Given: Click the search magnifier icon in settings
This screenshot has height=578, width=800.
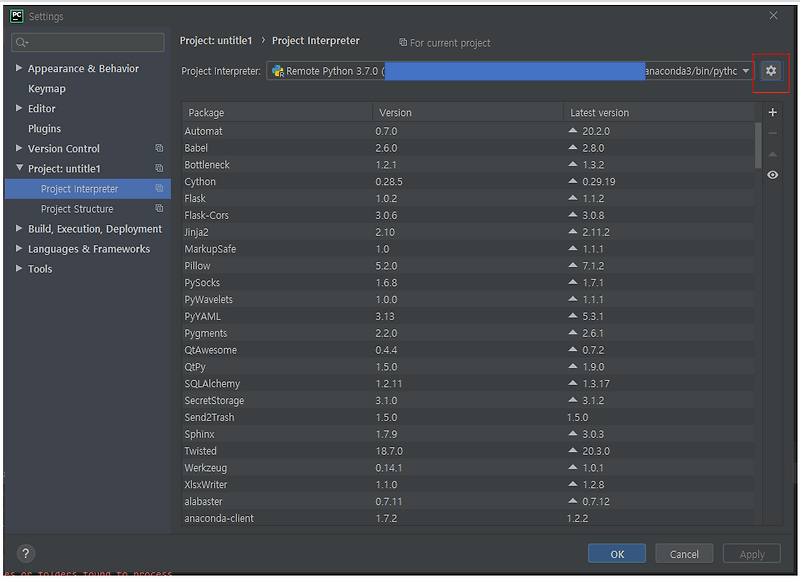Looking at the screenshot, I should pos(21,42).
